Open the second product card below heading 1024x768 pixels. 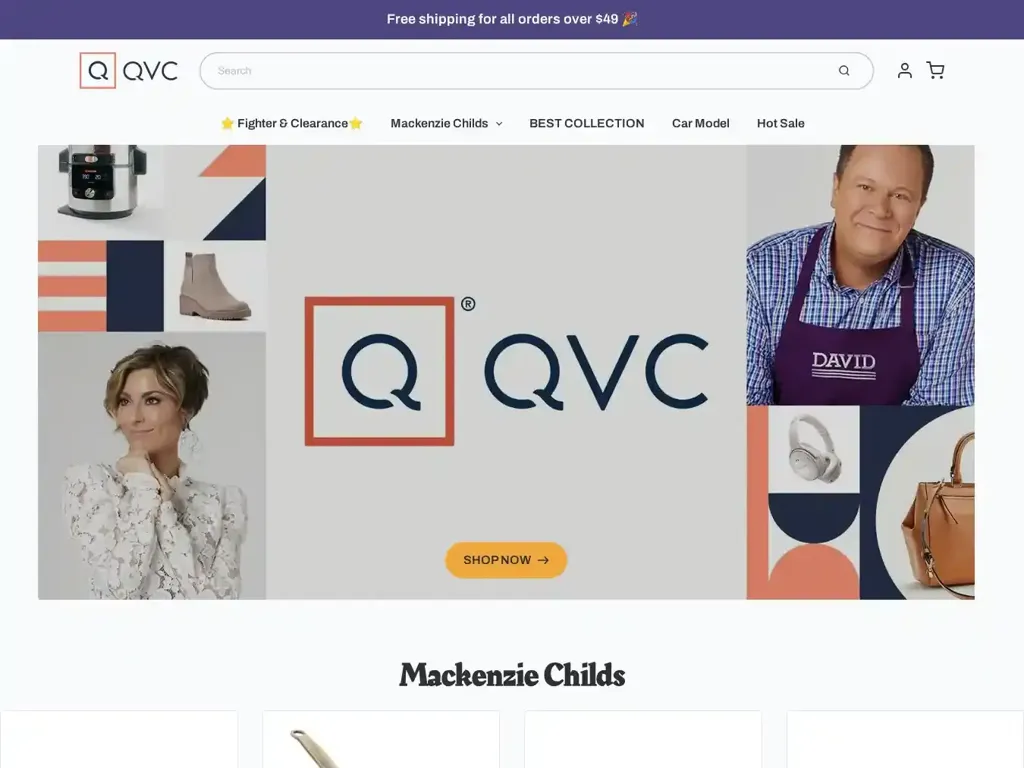click(x=381, y=739)
